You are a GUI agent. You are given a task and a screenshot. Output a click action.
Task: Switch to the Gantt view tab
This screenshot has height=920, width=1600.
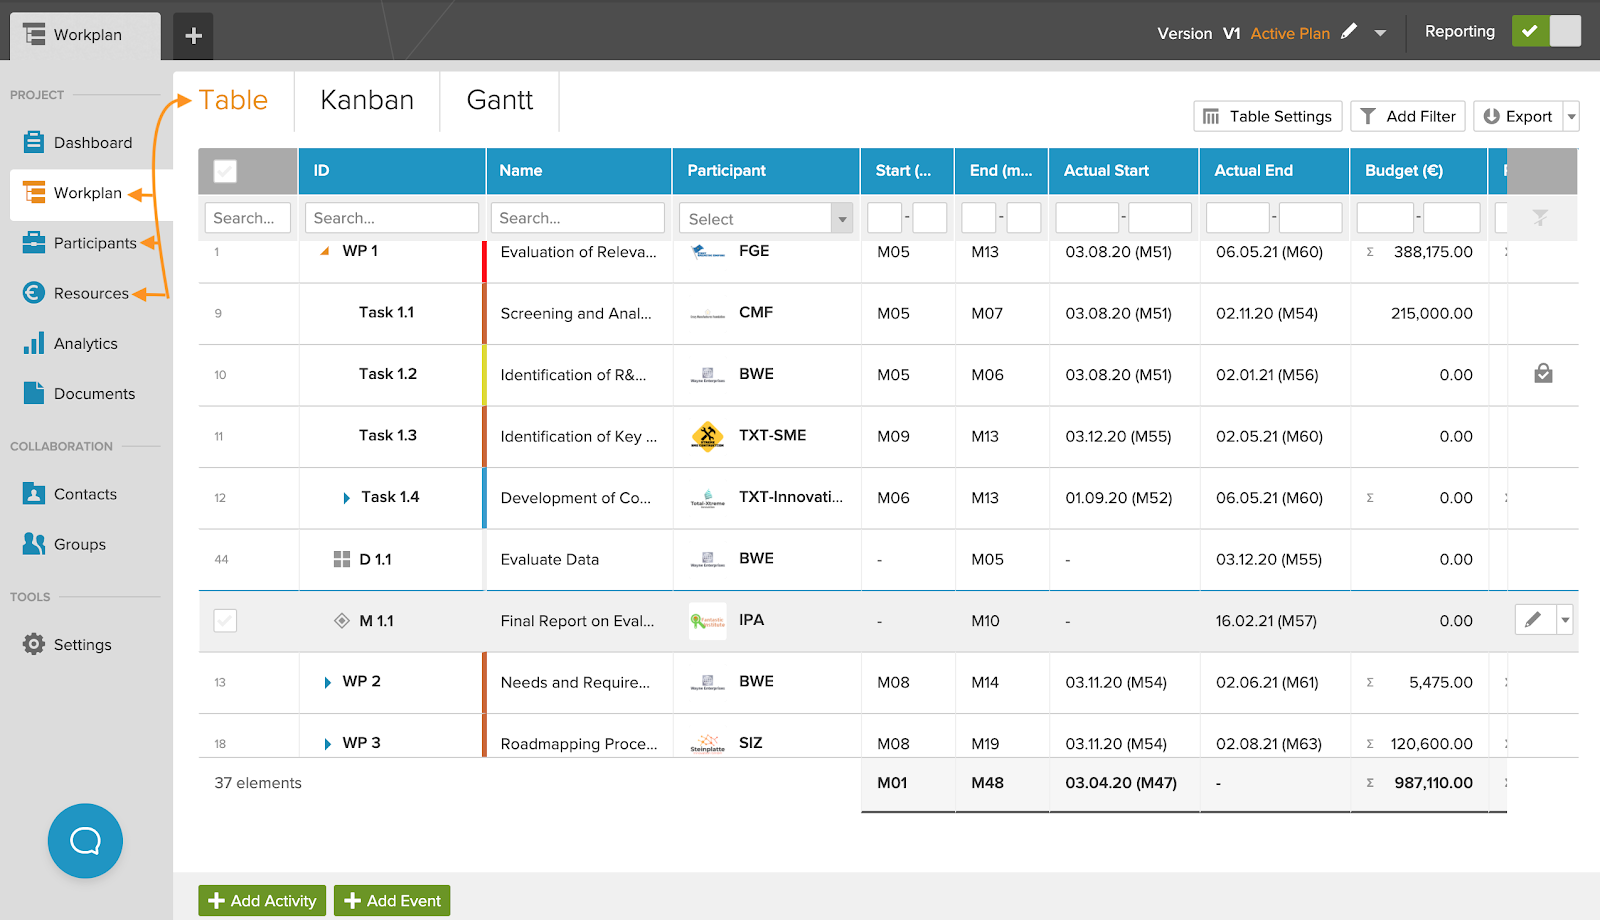(x=500, y=100)
